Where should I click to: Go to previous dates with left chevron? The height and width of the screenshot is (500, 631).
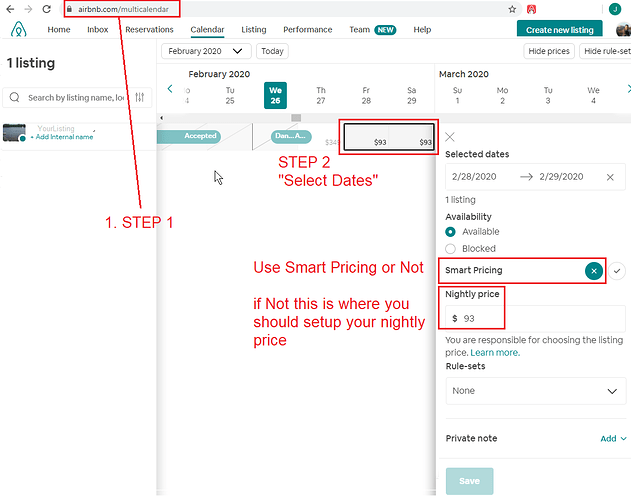point(170,89)
